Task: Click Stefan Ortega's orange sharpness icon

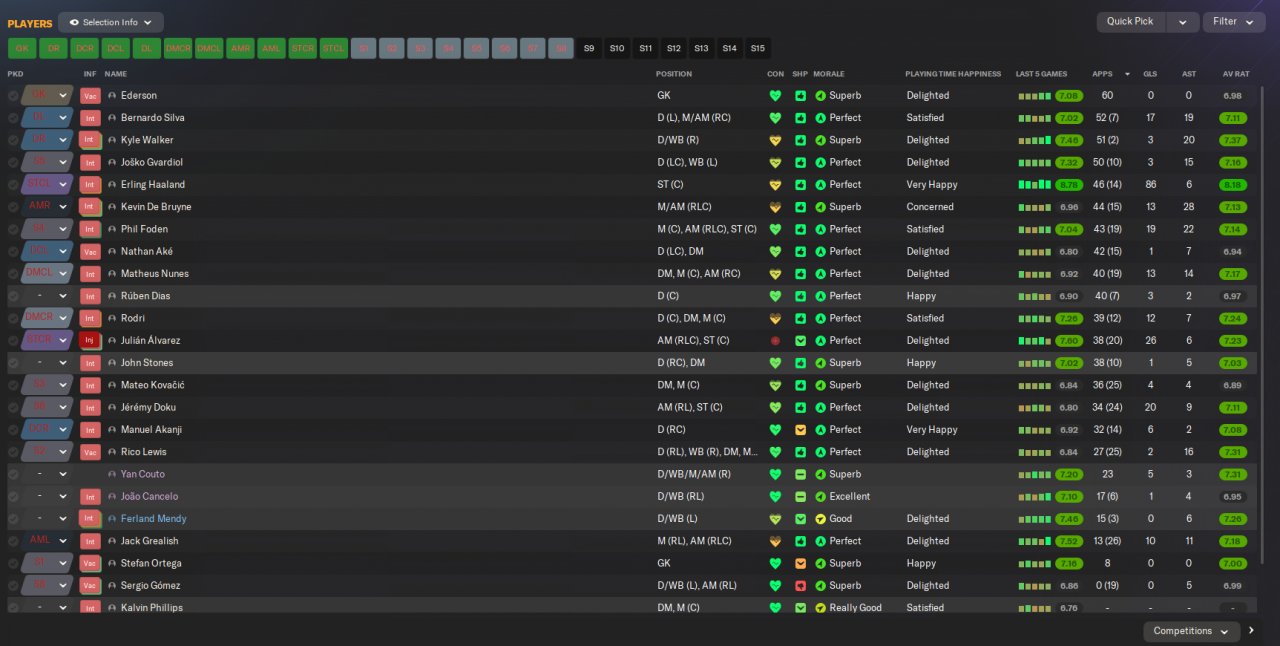Action: pos(800,563)
